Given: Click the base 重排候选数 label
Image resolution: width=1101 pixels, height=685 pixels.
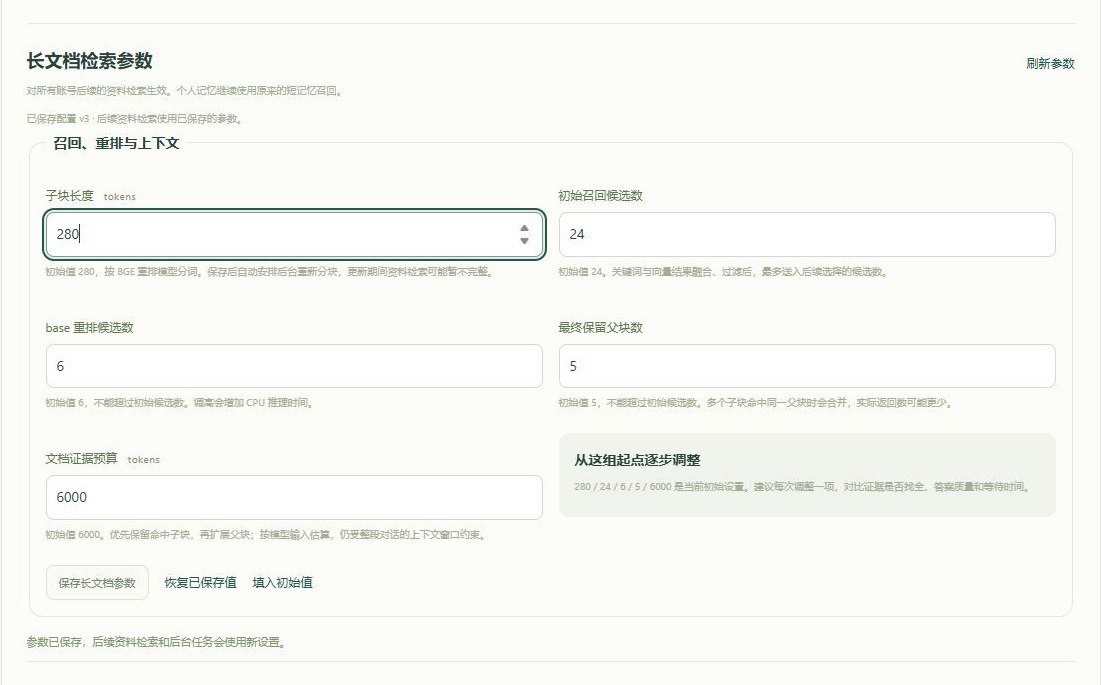Looking at the screenshot, I should (x=89, y=328).
